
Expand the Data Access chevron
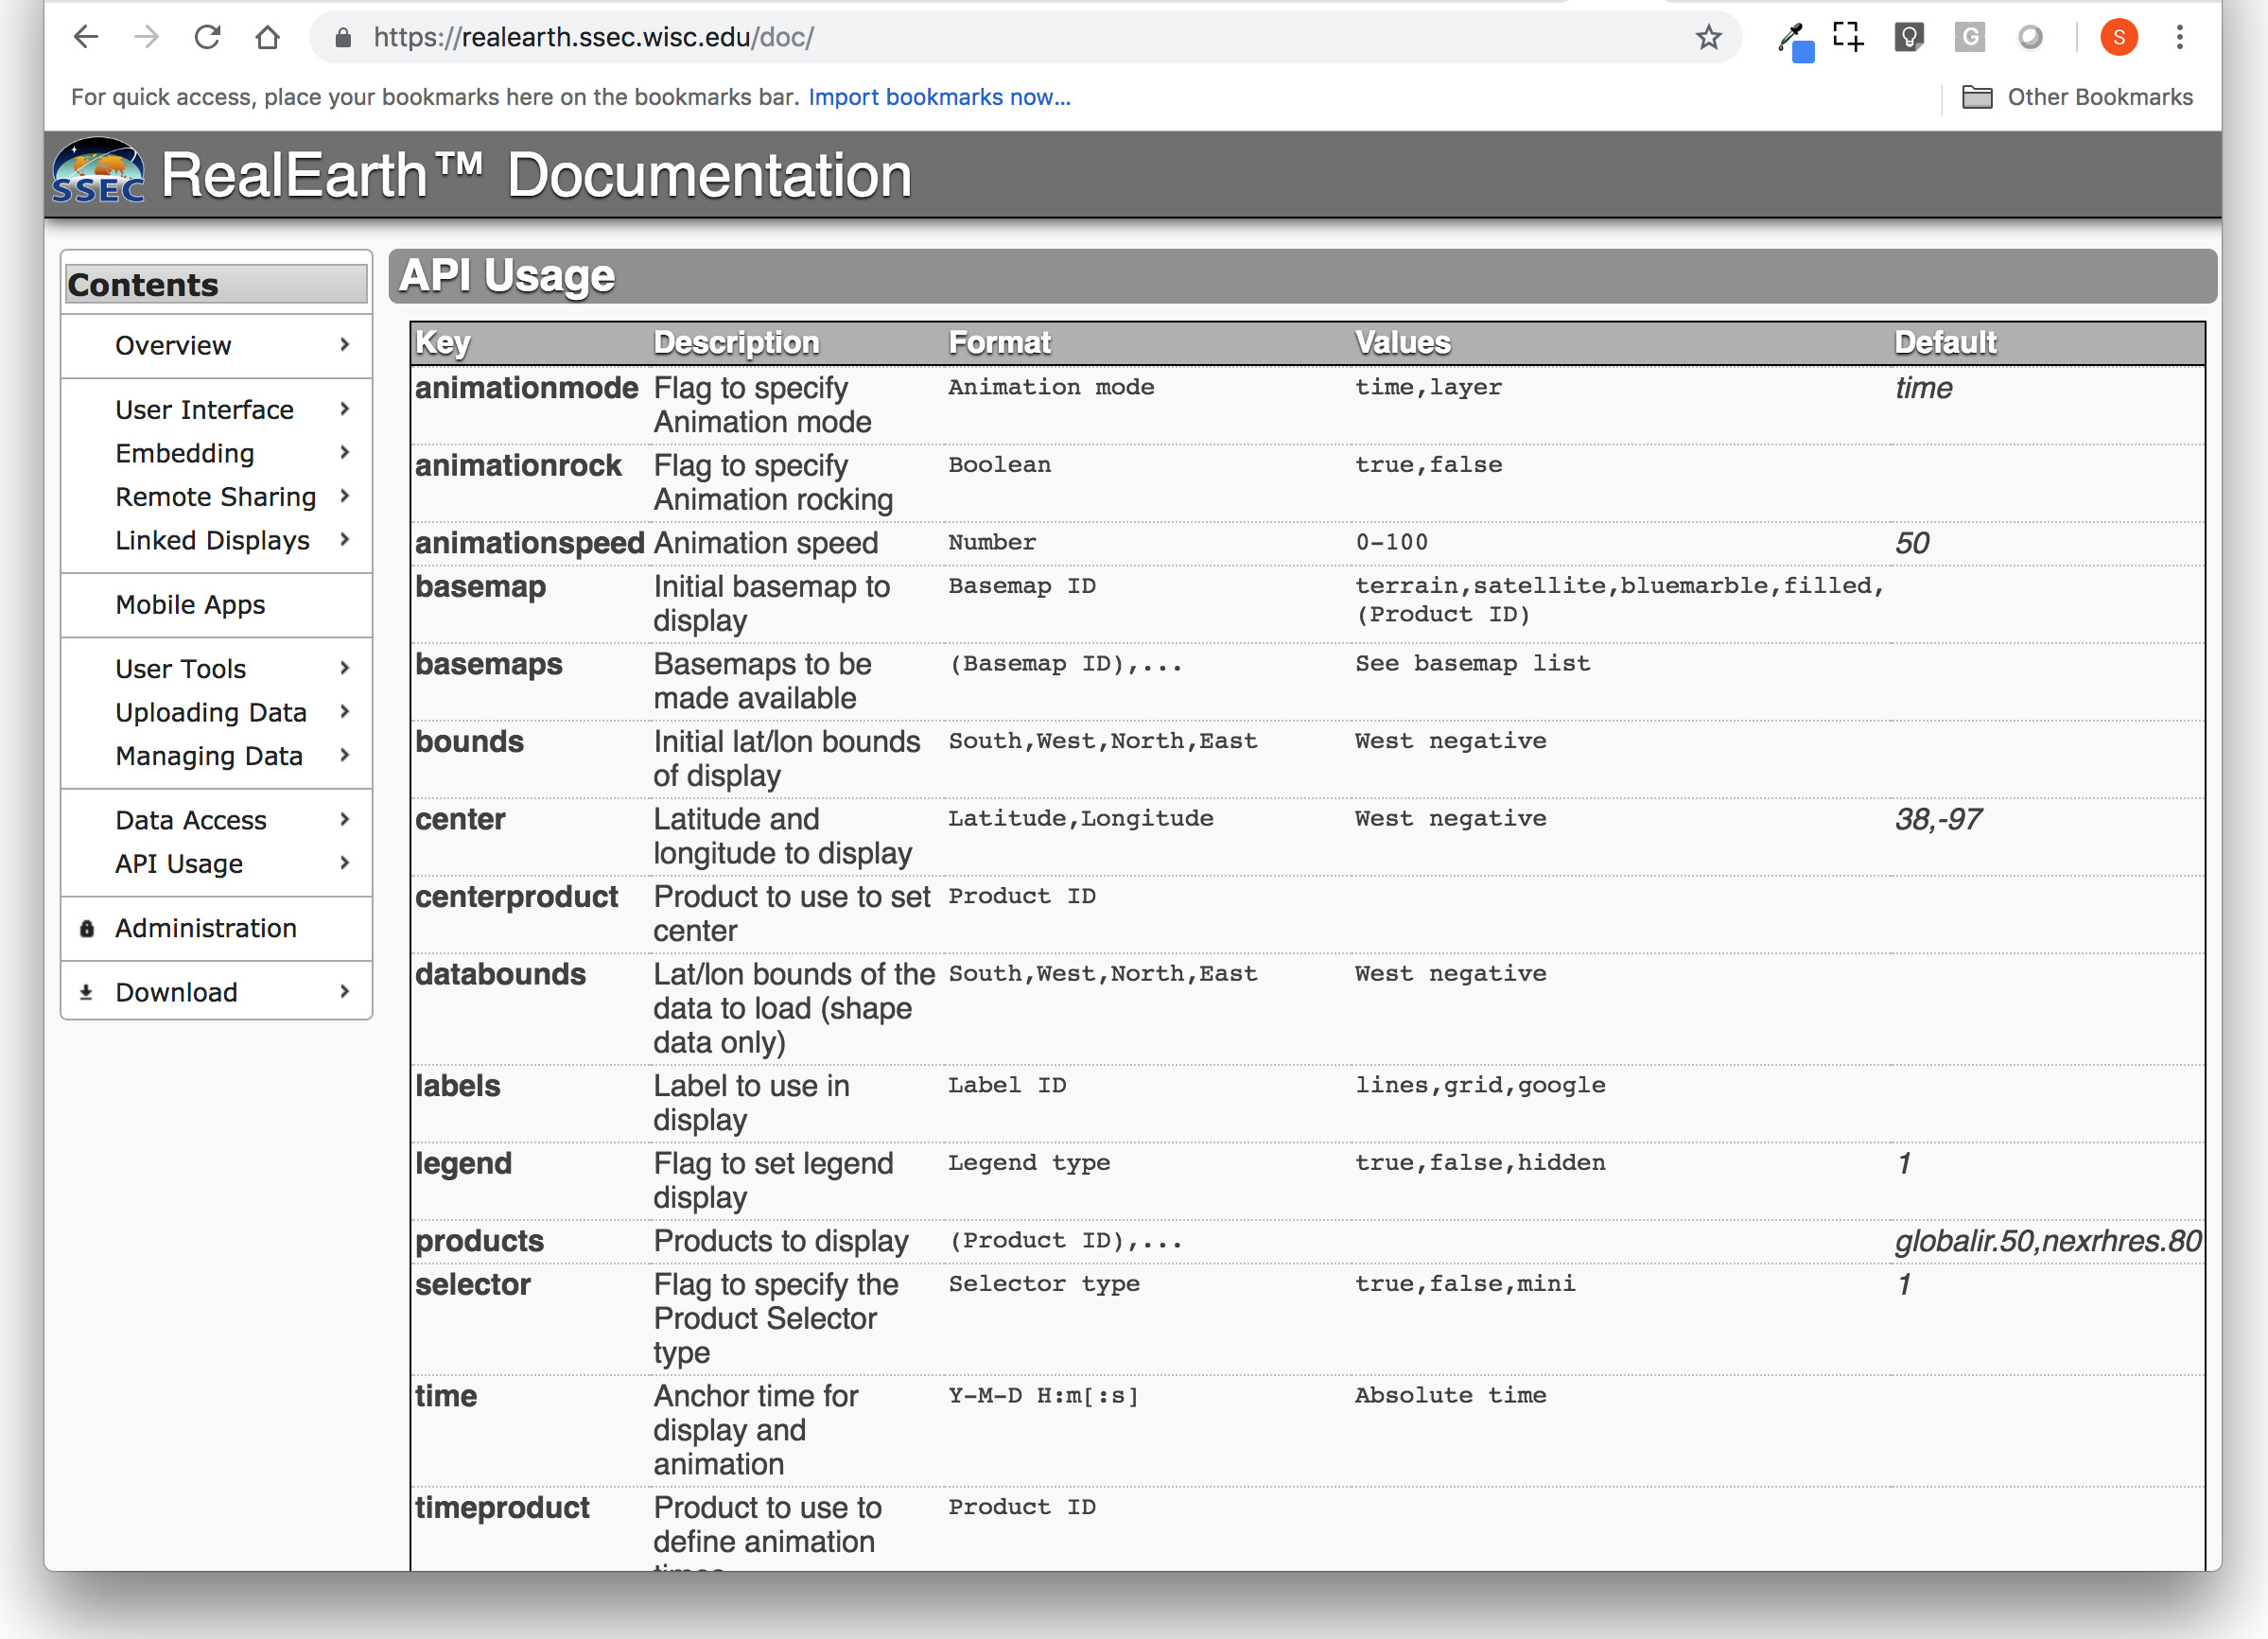click(x=345, y=820)
